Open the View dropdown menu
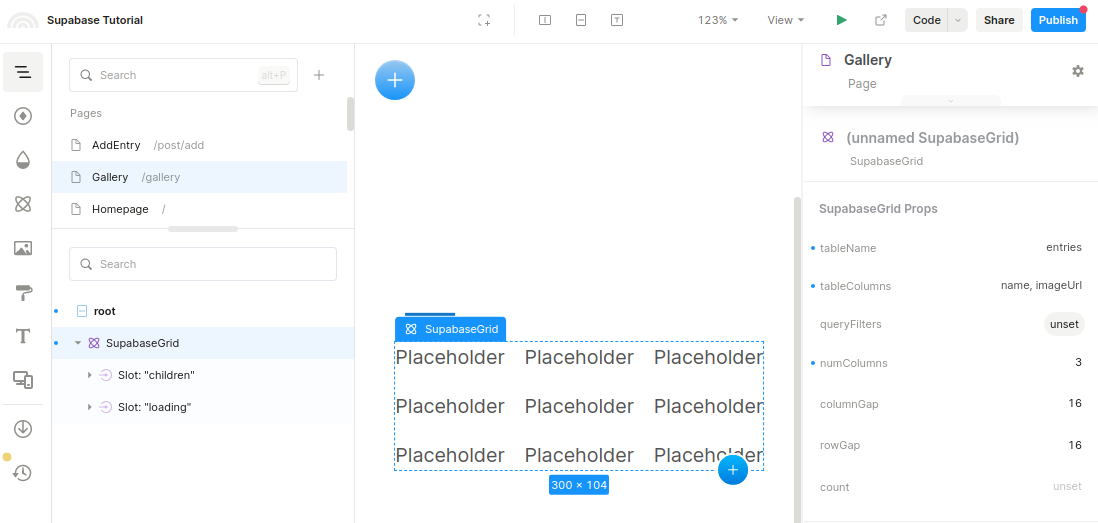The height and width of the screenshot is (523, 1098). [x=786, y=20]
